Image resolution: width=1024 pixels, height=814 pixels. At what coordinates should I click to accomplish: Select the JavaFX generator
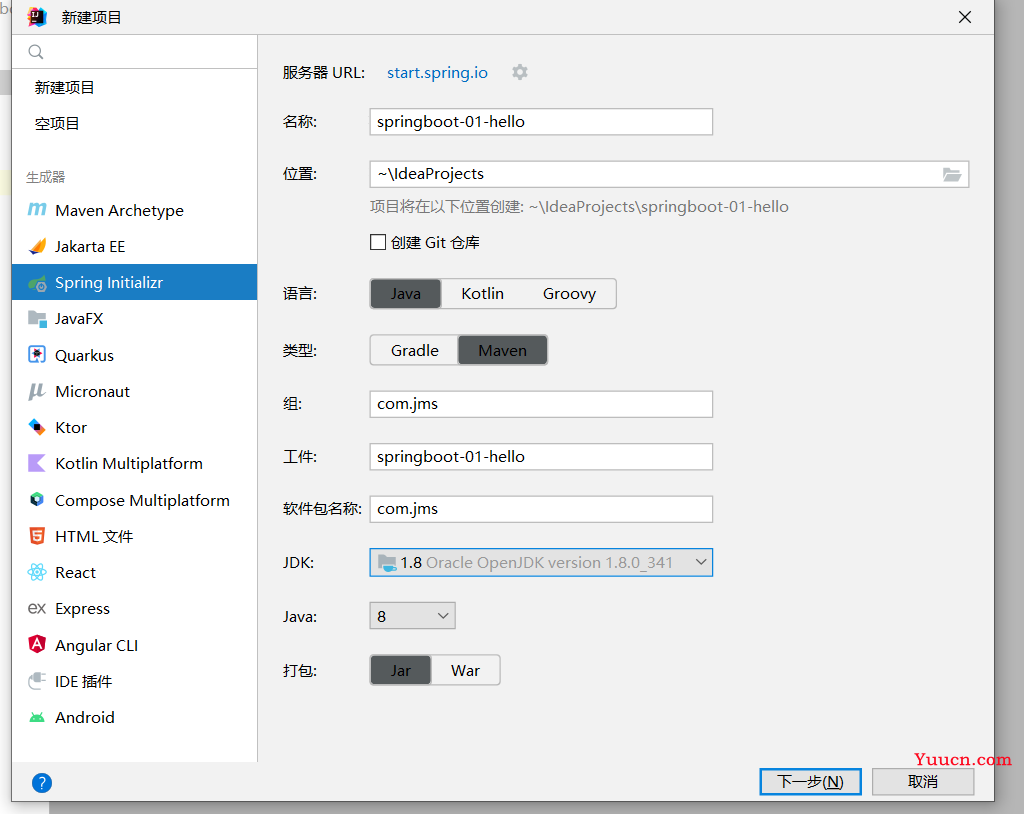tap(135, 319)
